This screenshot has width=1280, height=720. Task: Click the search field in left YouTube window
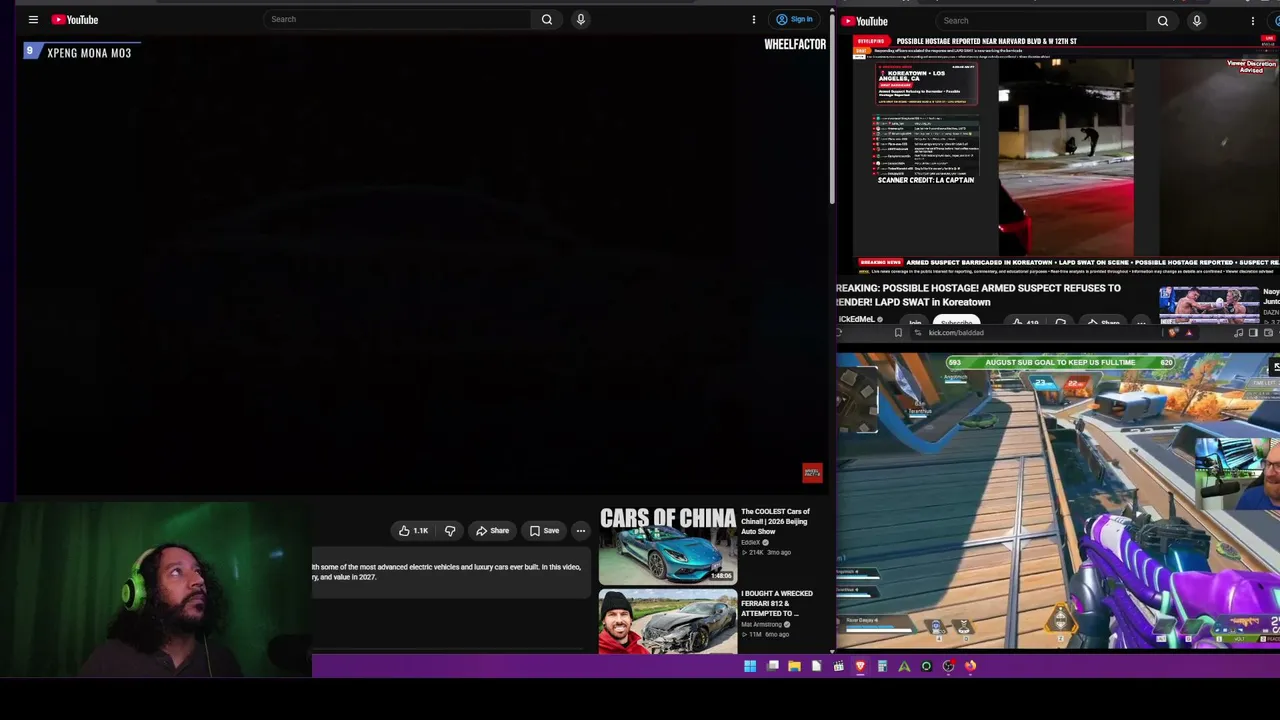coord(398,19)
